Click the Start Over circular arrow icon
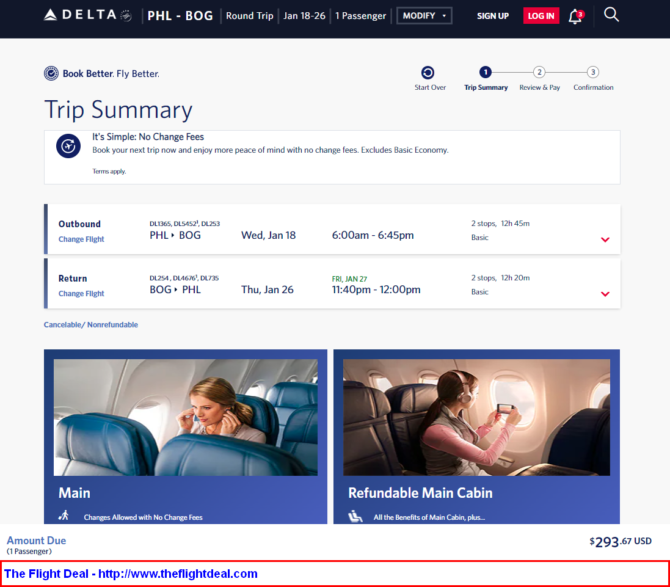The height and width of the screenshot is (587, 670). [428, 73]
